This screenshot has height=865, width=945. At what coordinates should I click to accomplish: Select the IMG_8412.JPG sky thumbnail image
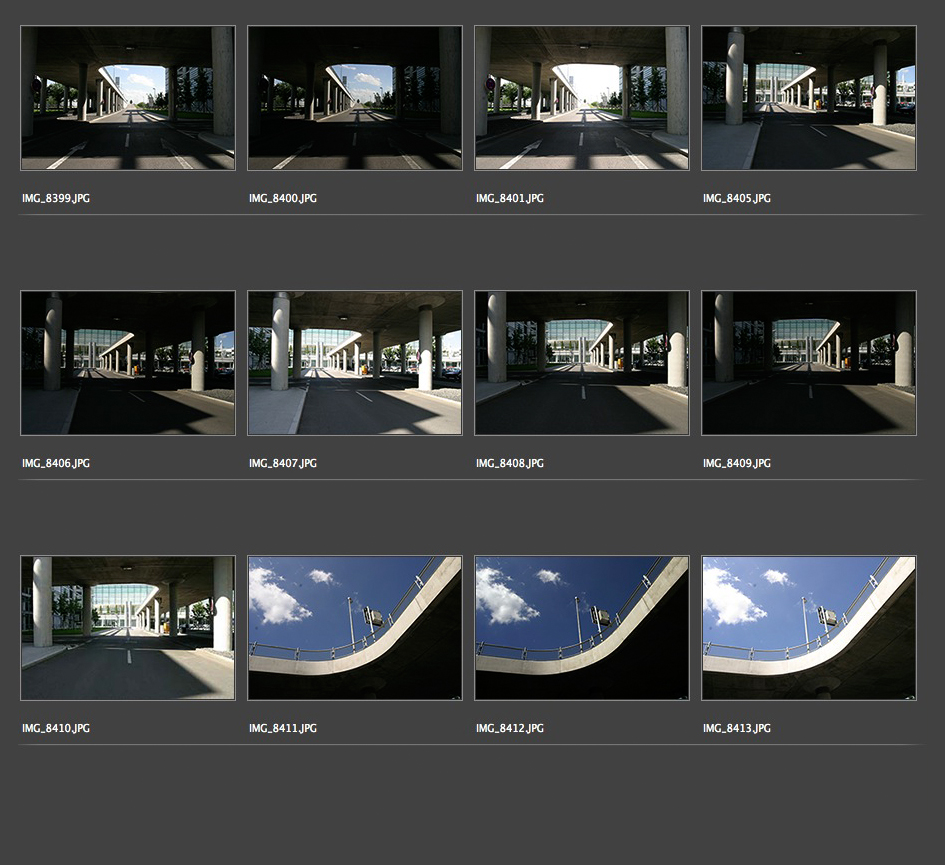[x=581, y=628]
